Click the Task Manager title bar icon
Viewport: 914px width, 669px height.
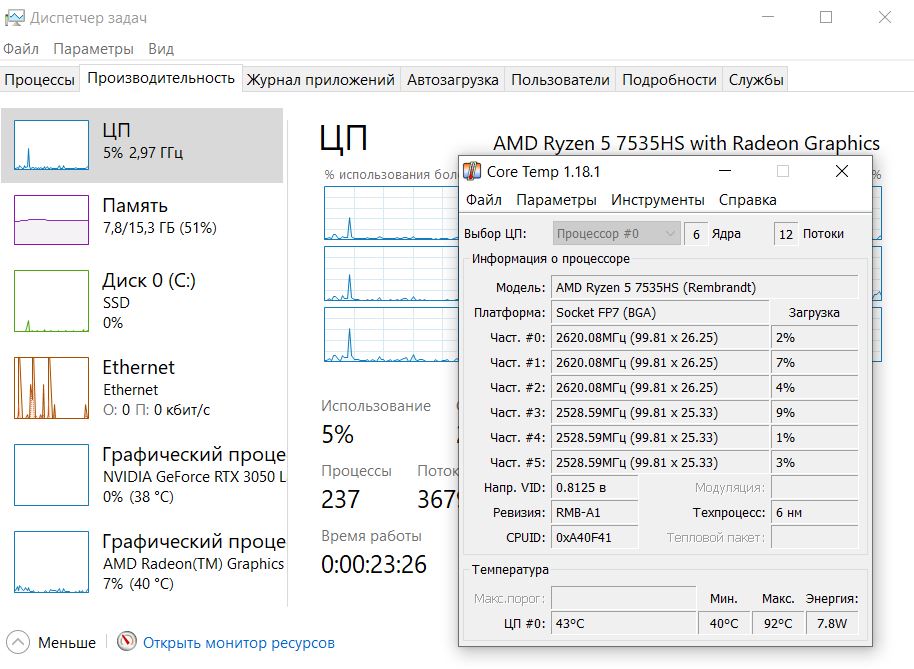tap(14, 17)
